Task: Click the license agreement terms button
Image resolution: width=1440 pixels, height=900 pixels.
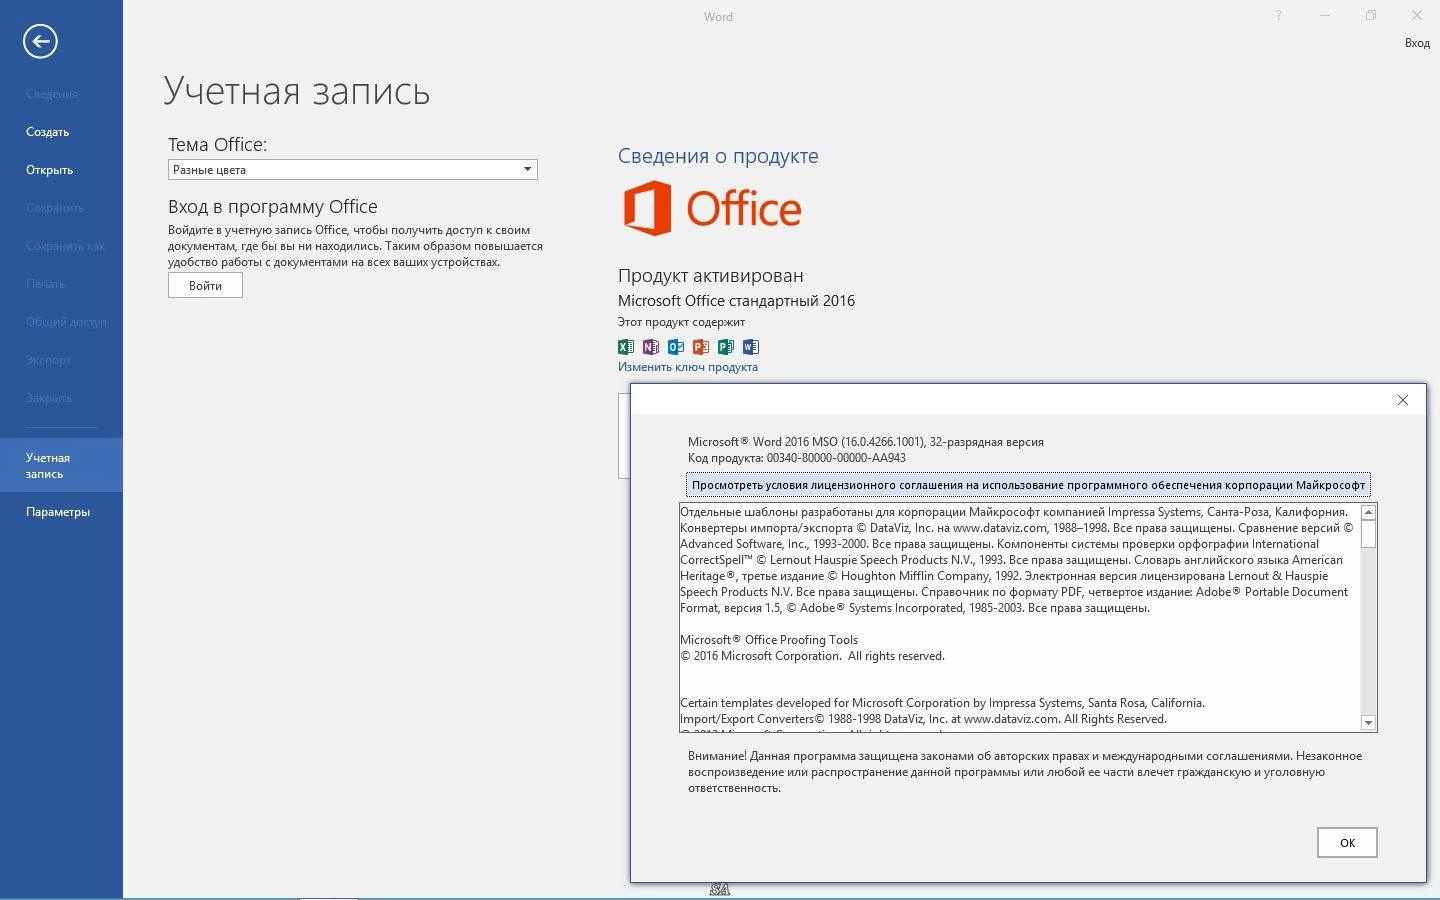Action: click(x=1028, y=485)
